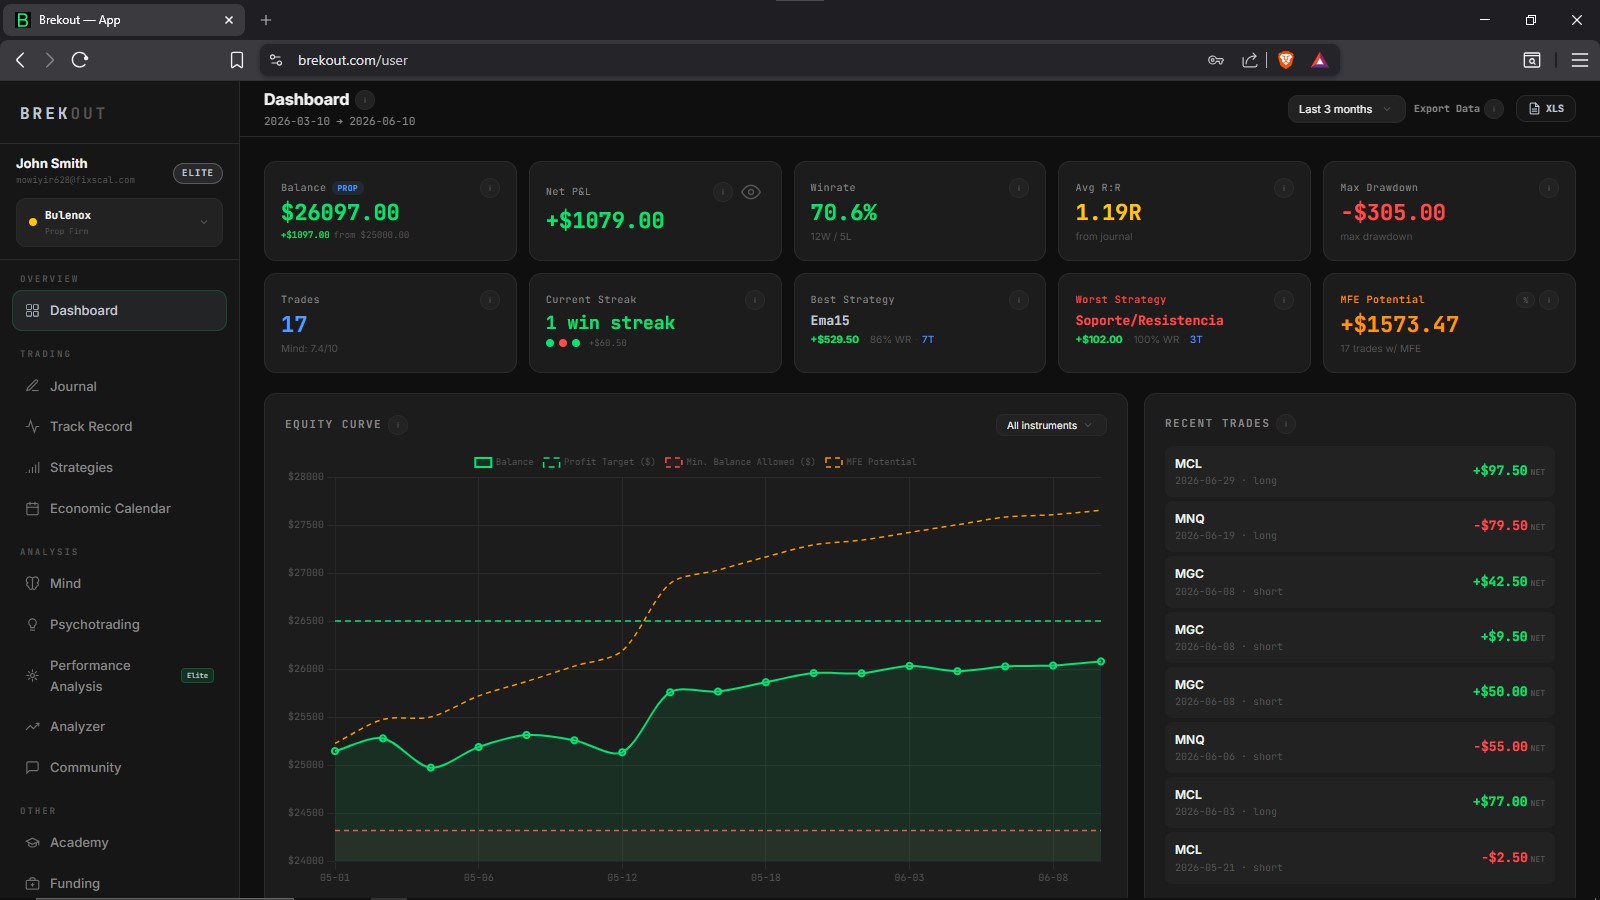Select the MCL +$77.00 trade row
Viewport: 1600px width, 900px height.
pos(1360,802)
